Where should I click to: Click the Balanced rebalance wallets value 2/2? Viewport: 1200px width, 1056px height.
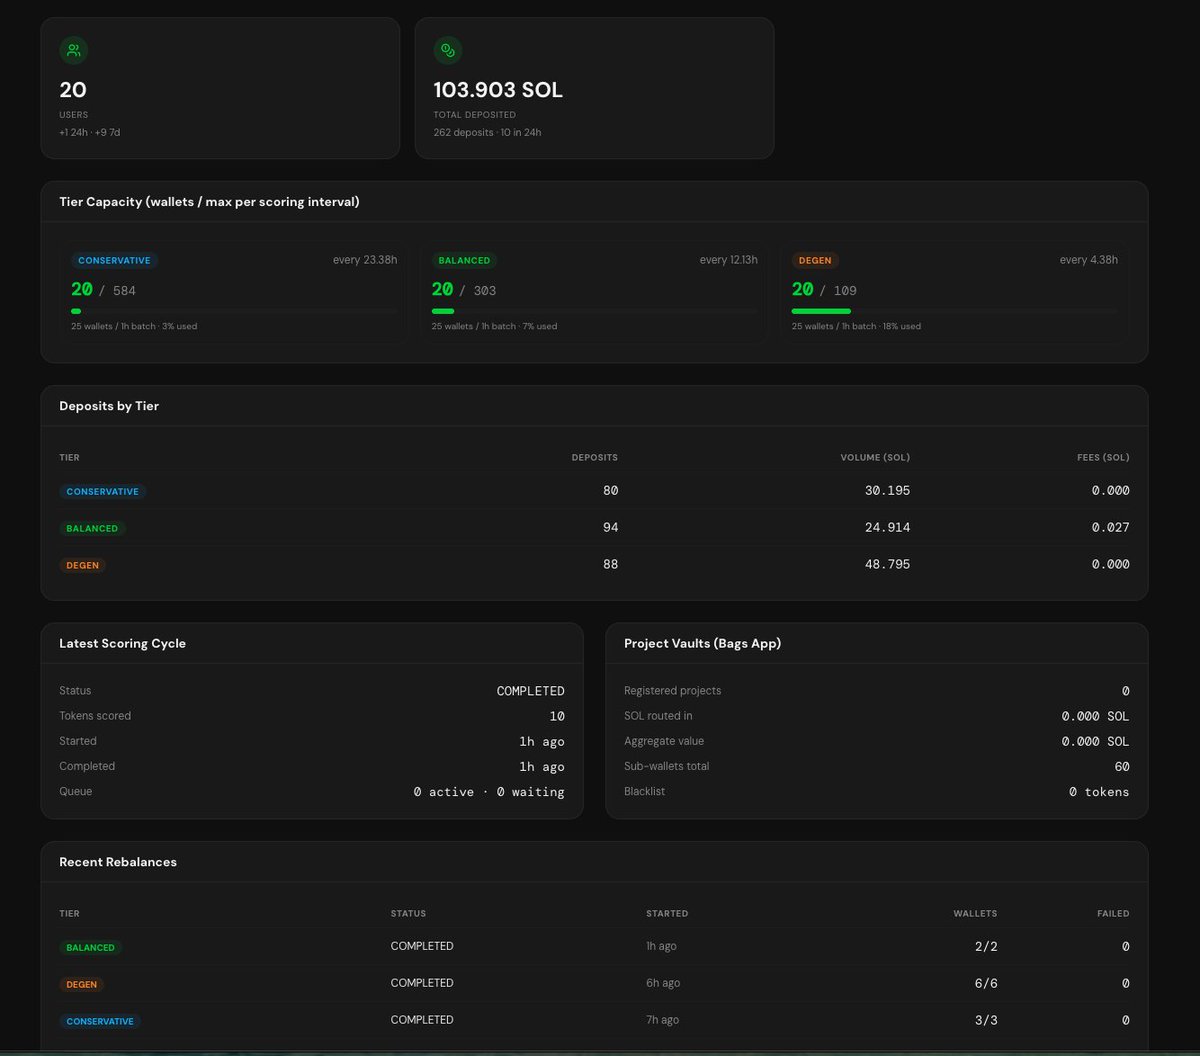point(986,946)
